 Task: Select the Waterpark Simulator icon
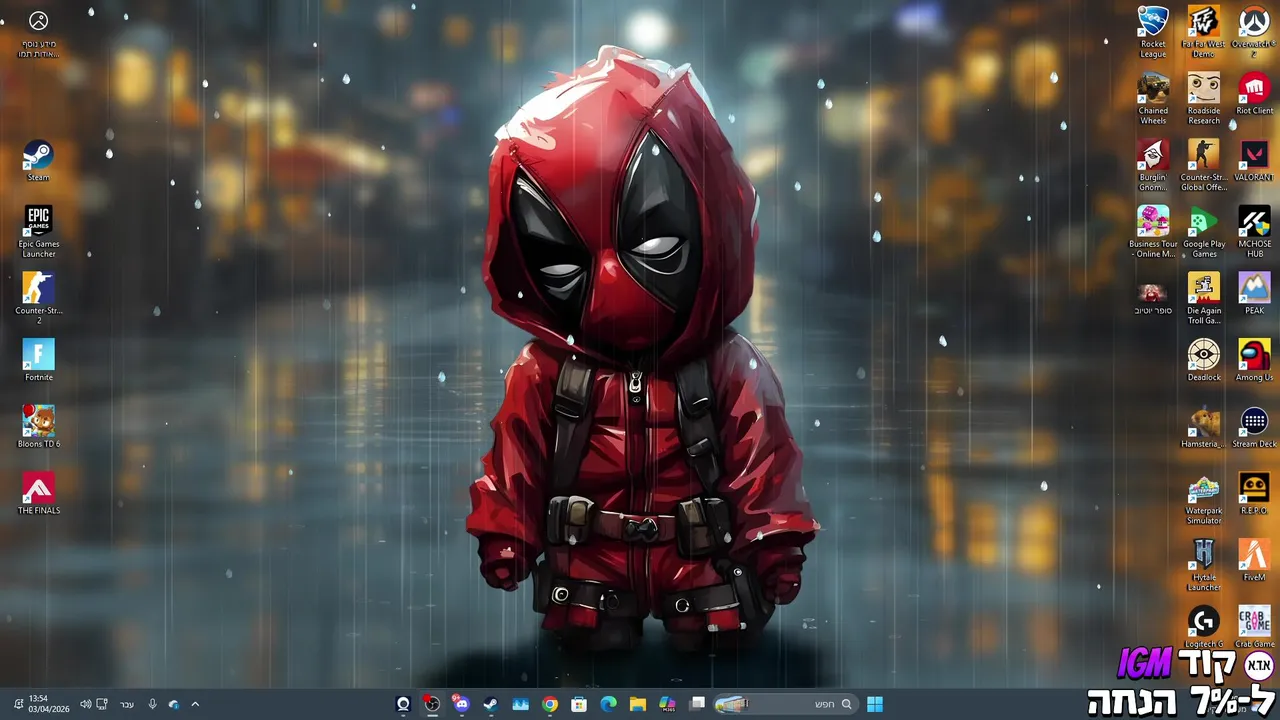click(x=1204, y=500)
